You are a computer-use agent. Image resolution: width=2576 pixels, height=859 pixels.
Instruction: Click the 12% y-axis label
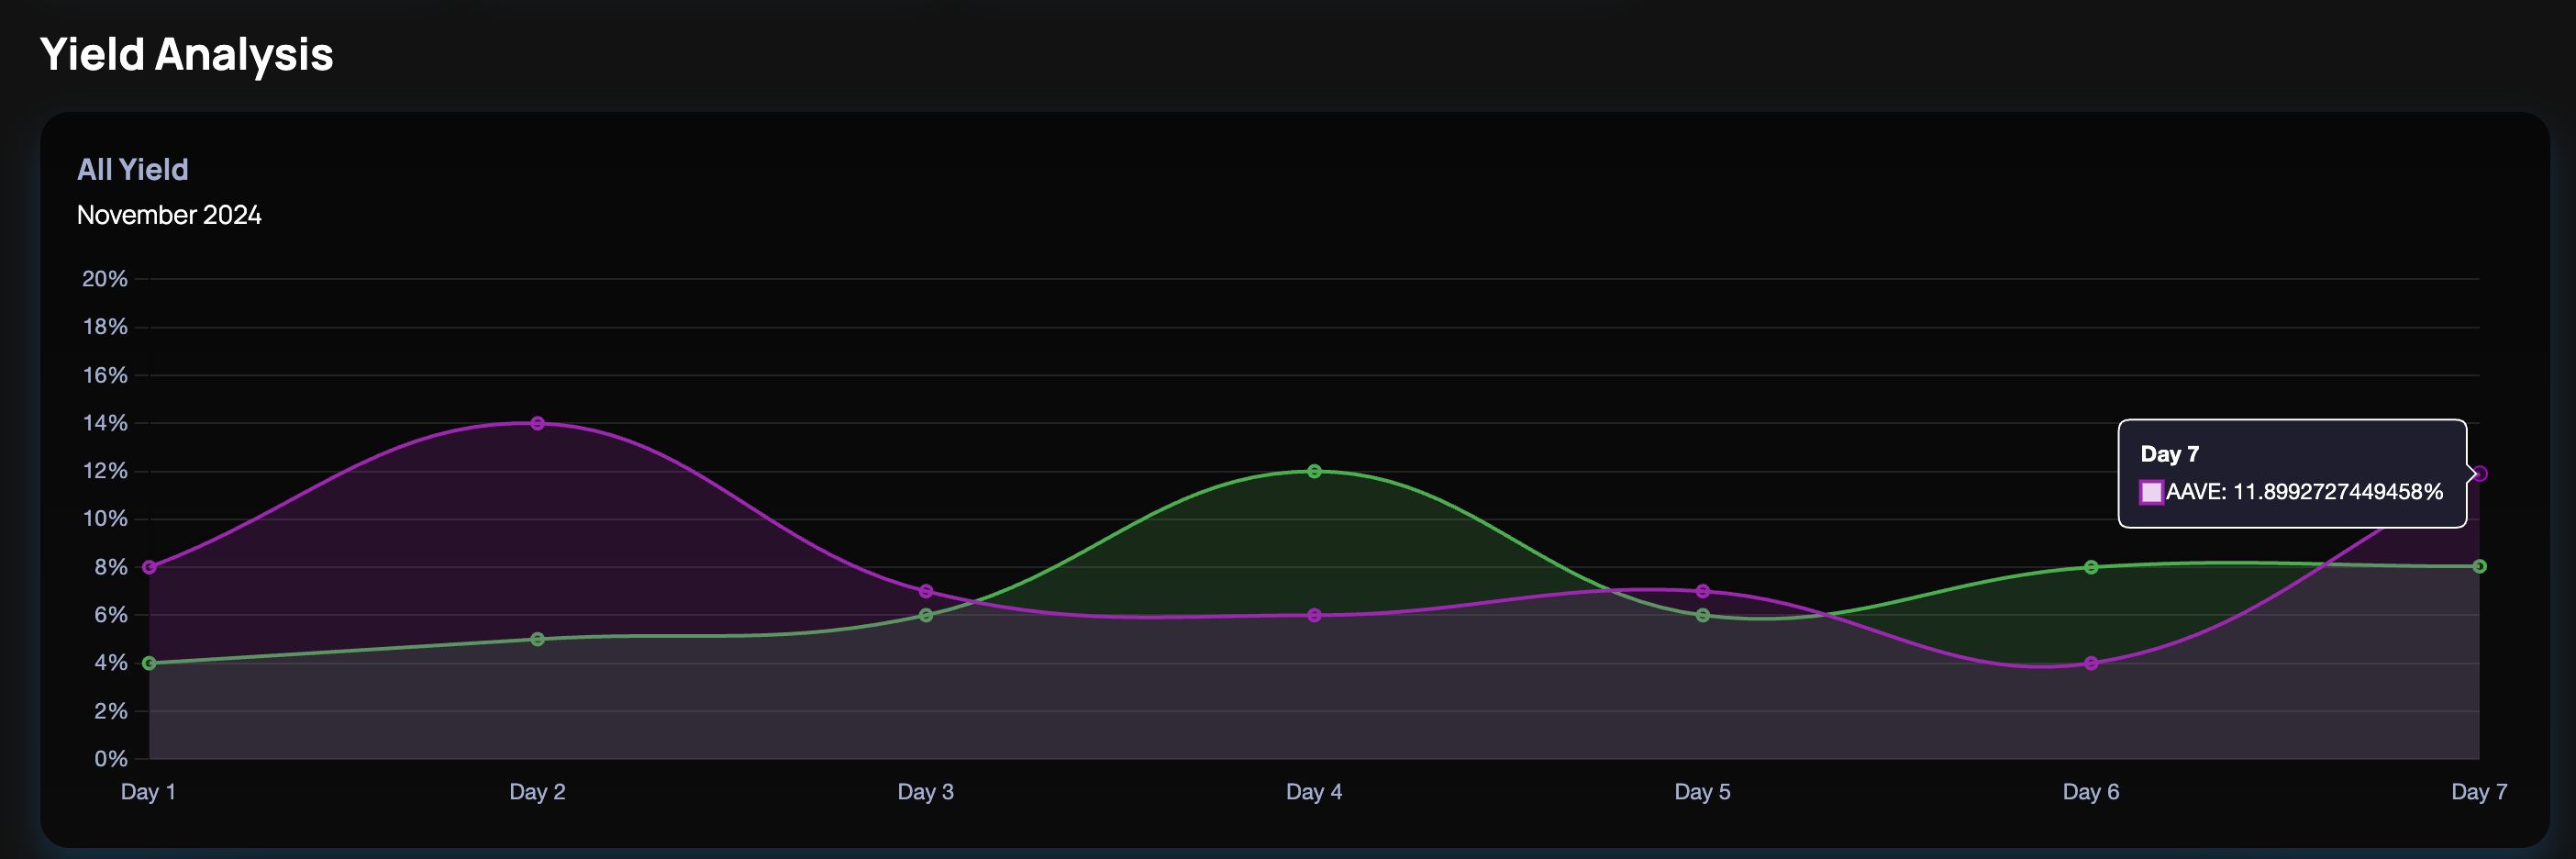pos(105,471)
